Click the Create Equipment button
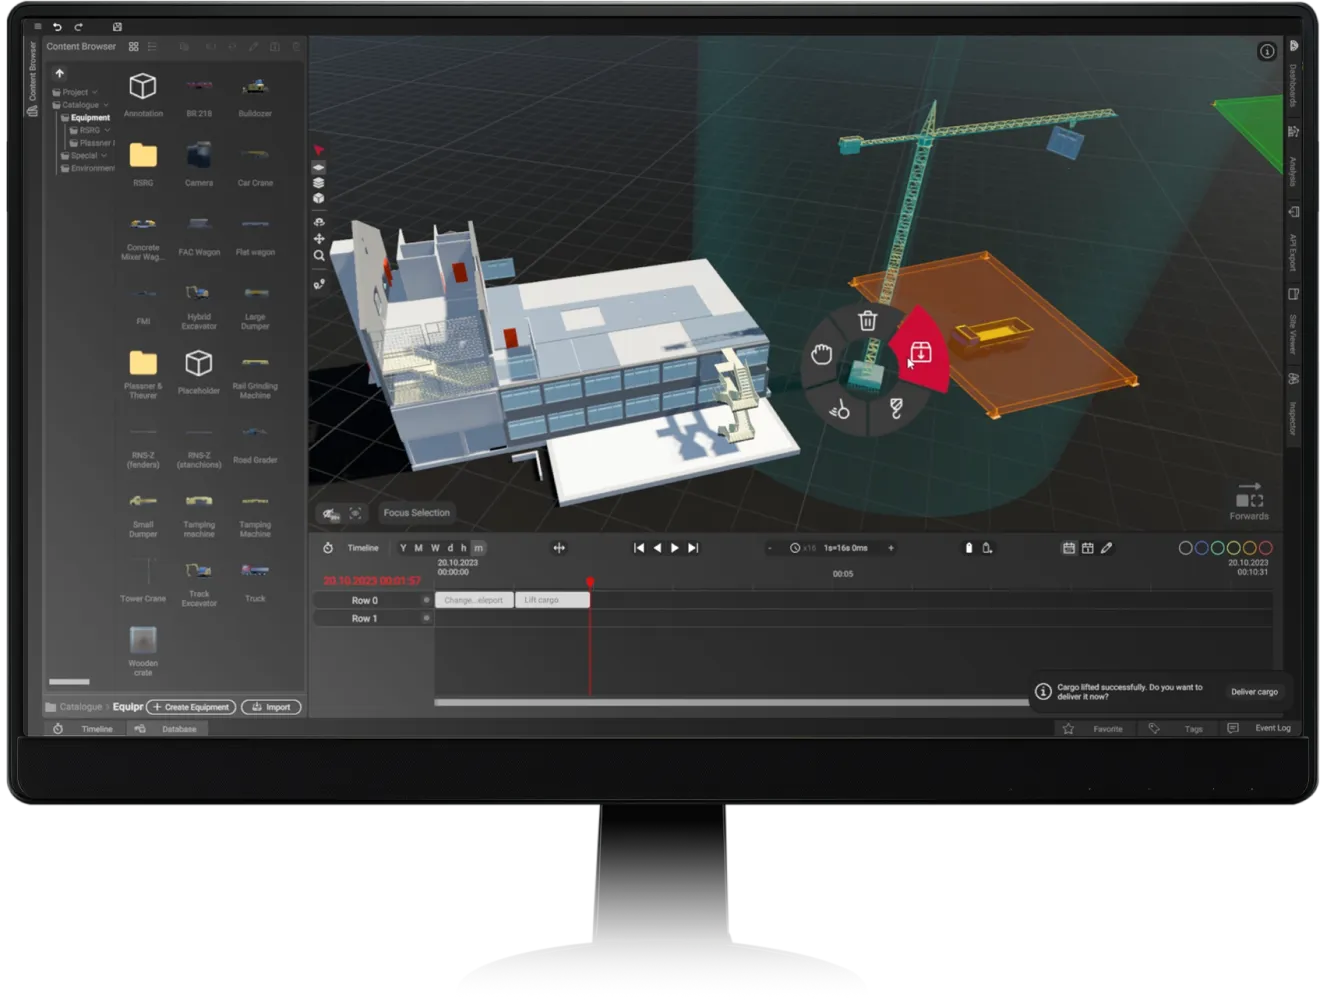The width and height of the screenshot is (1320, 1000). pyautogui.click(x=191, y=707)
